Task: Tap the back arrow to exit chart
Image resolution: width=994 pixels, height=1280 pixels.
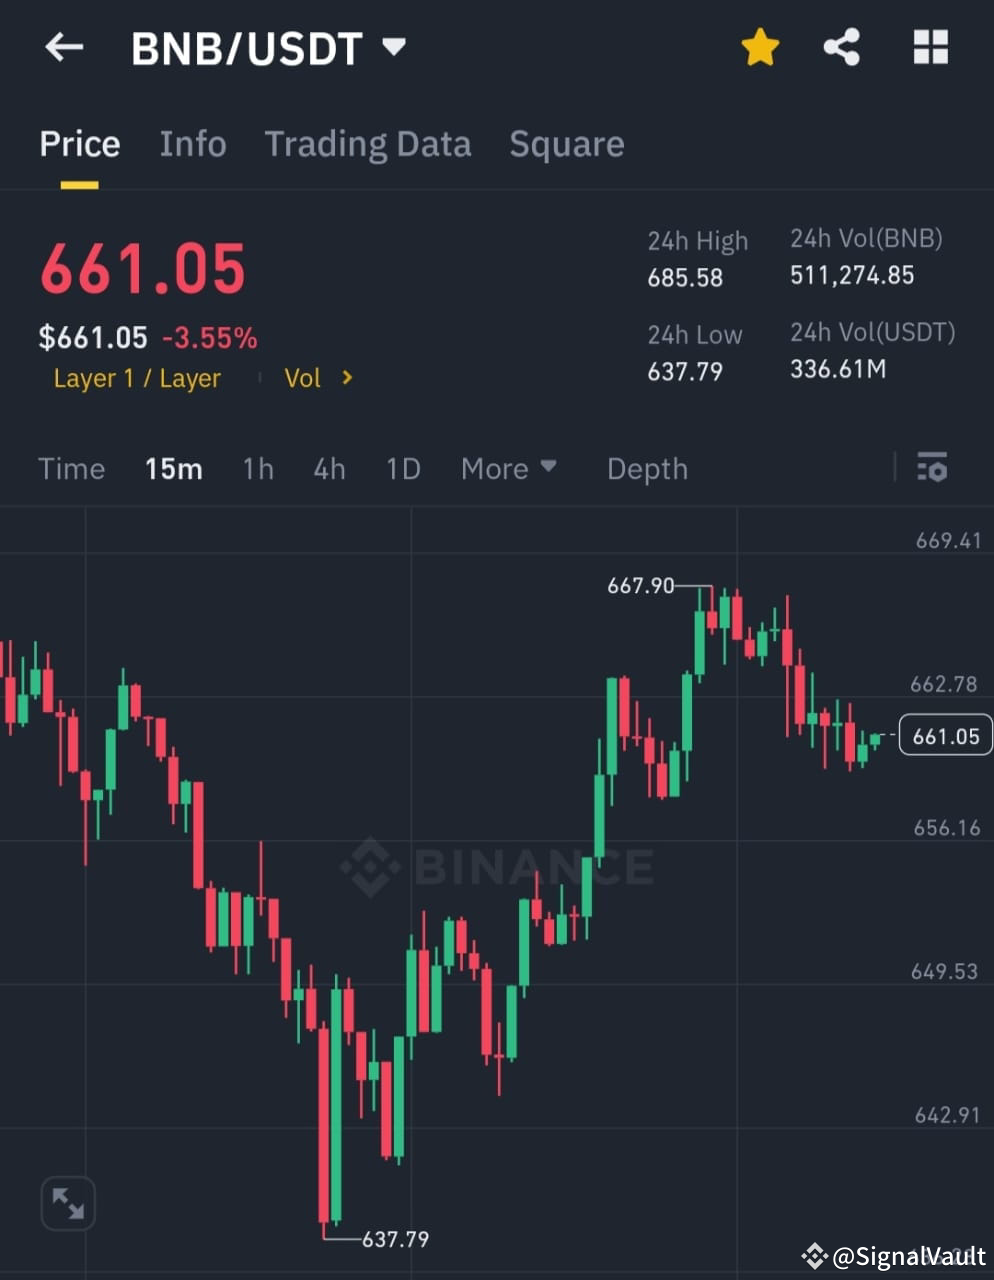Action: [63, 47]
